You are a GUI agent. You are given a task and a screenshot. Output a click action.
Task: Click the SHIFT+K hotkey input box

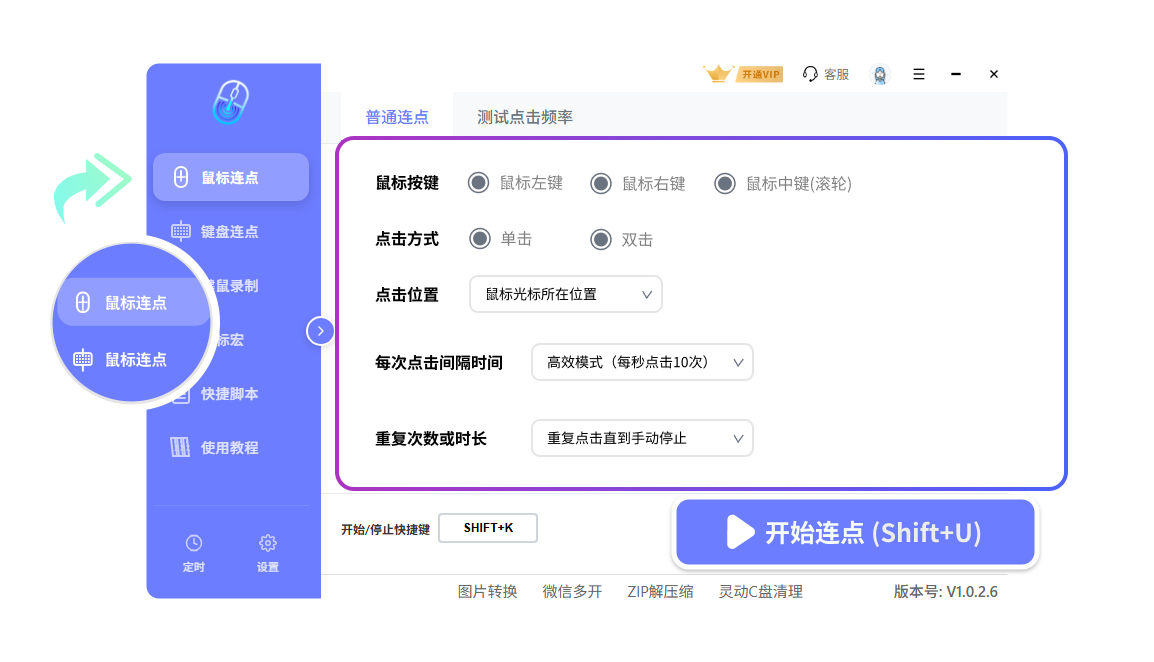[x=488, y=528]
